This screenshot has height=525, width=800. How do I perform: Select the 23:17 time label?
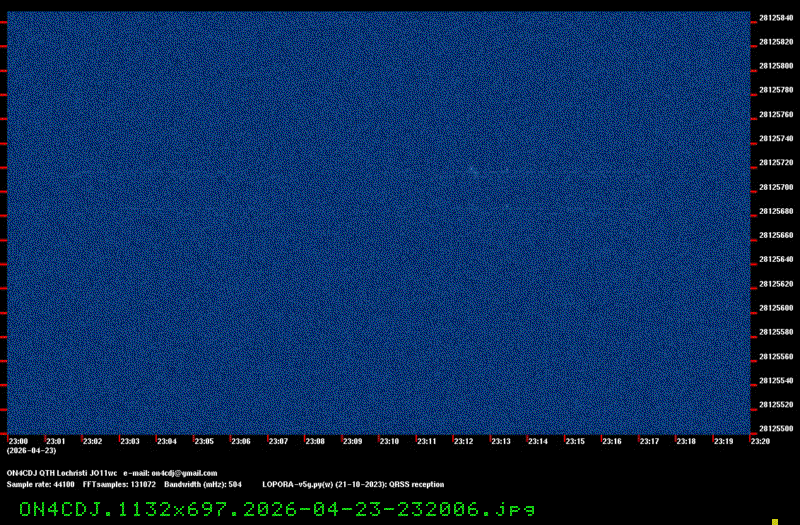pyautogui.click(x=649, y=441)
